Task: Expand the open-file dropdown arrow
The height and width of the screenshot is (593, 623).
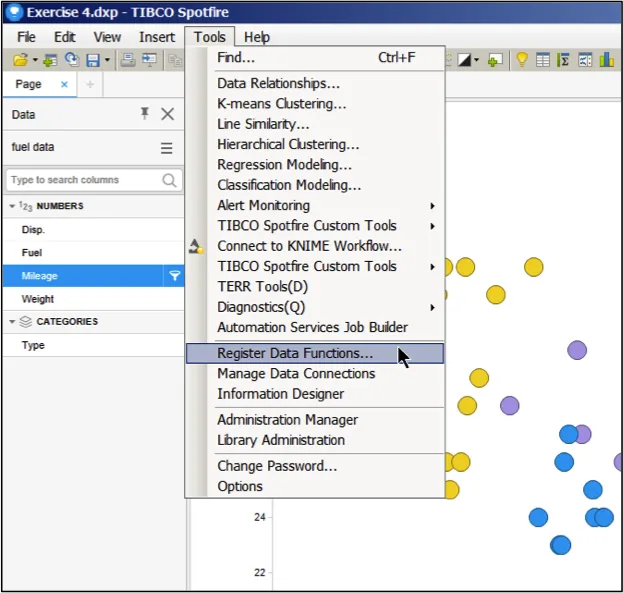Action: click(35, 60)
